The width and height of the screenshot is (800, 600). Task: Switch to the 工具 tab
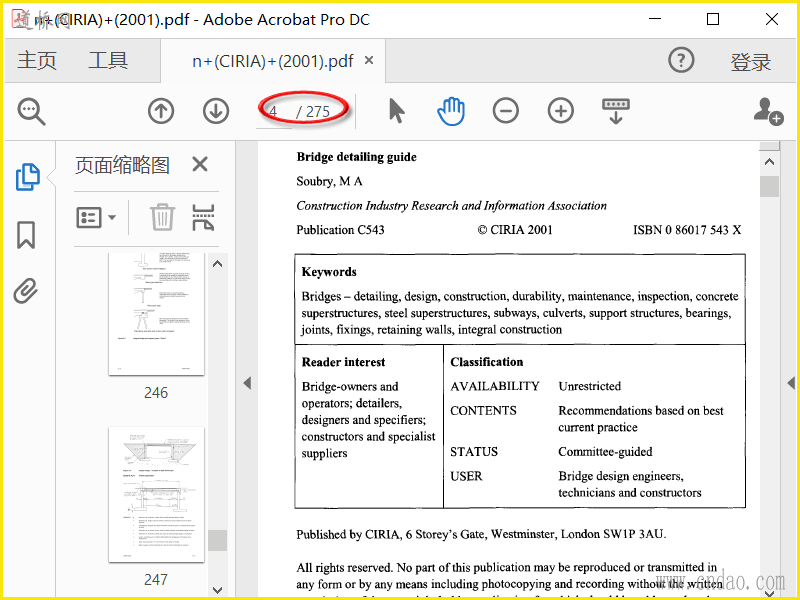tap(108, 60)
